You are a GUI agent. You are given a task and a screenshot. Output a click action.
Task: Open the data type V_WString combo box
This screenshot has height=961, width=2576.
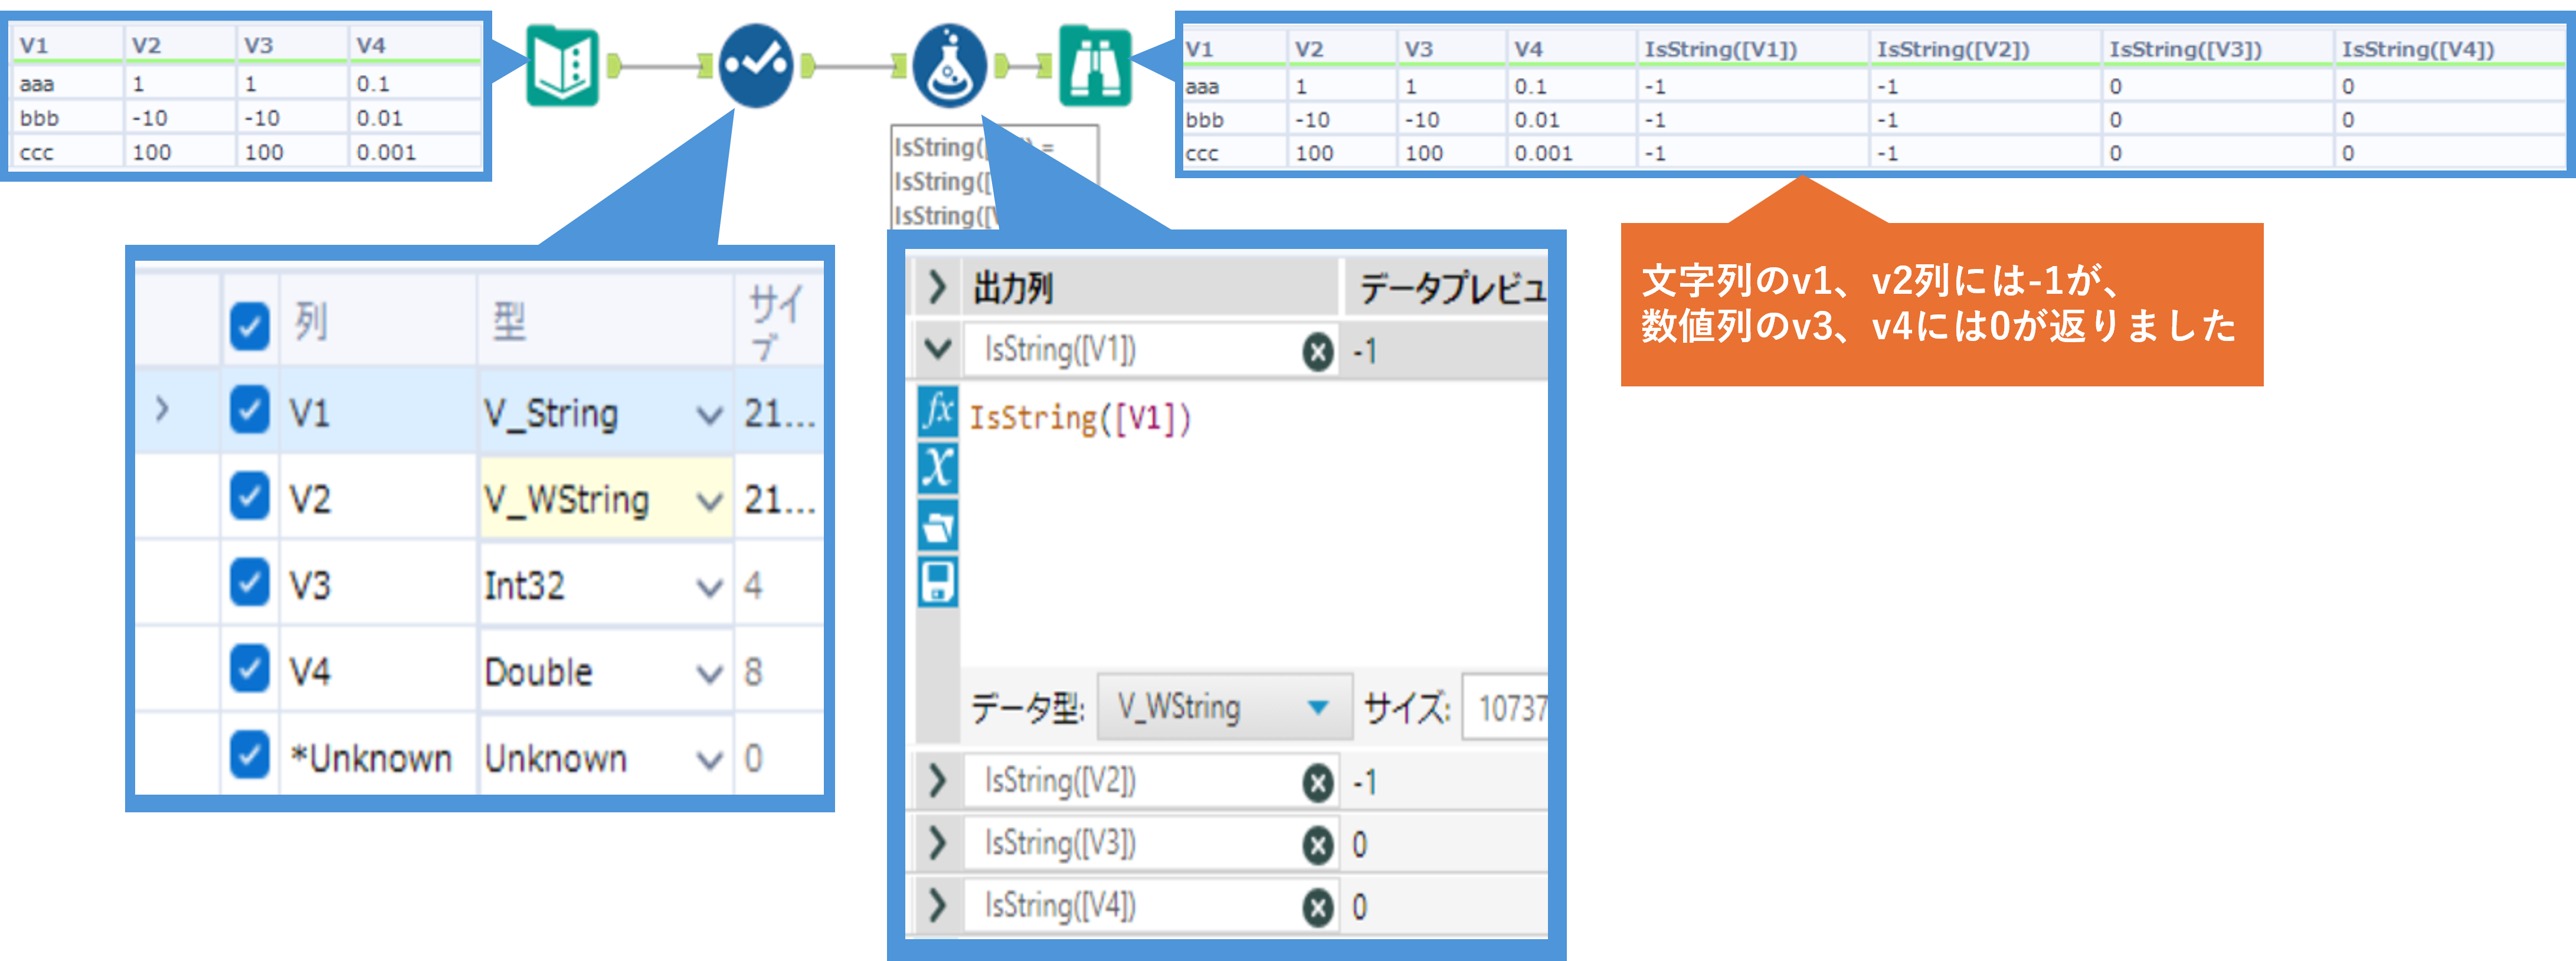[x=1224, y=707]
